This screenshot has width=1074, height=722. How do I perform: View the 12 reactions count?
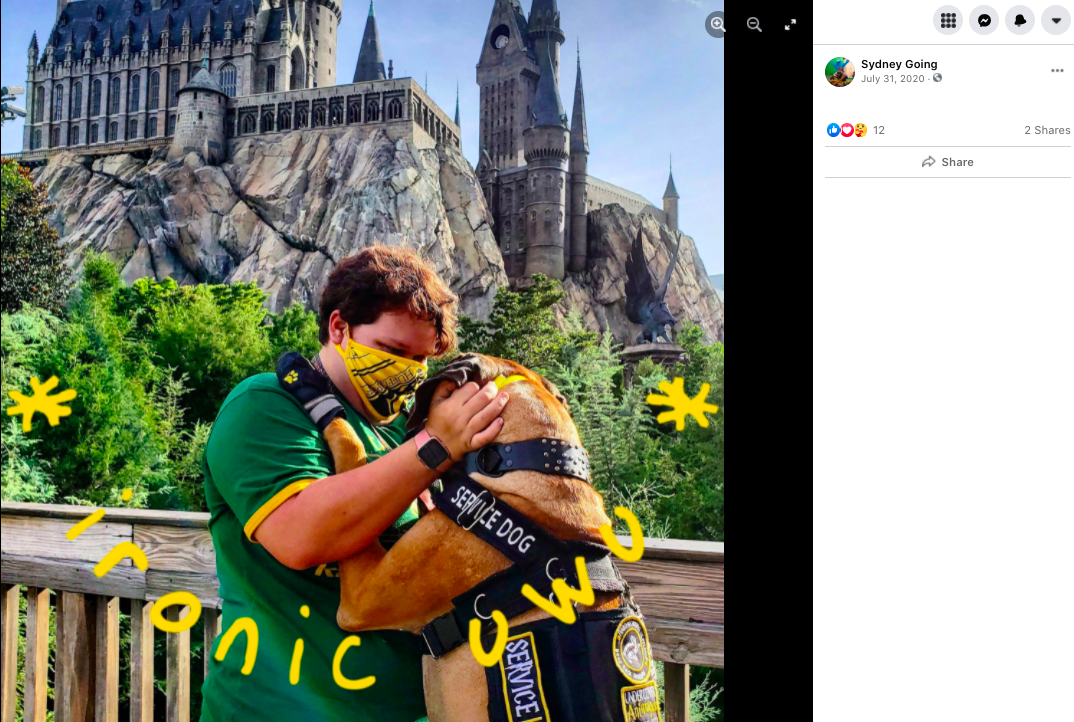(x=879, y=130)
